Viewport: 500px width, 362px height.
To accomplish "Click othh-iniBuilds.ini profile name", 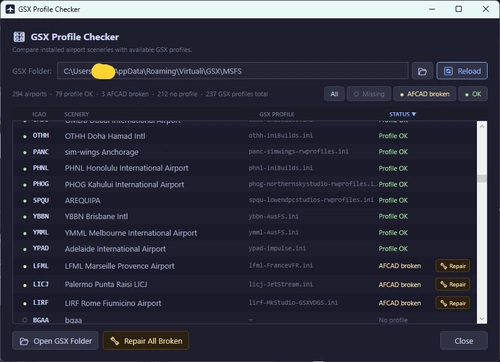I will pos(281,136).
